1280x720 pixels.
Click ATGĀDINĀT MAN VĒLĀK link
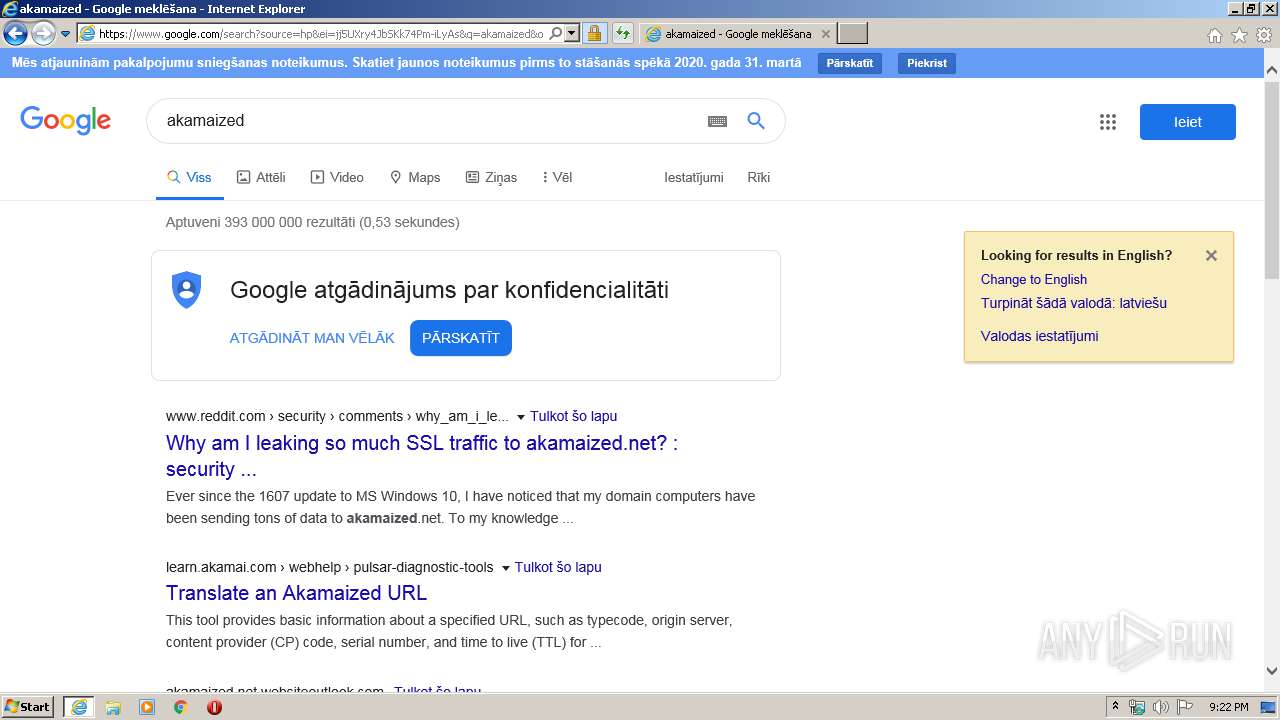tap(312, 338)
